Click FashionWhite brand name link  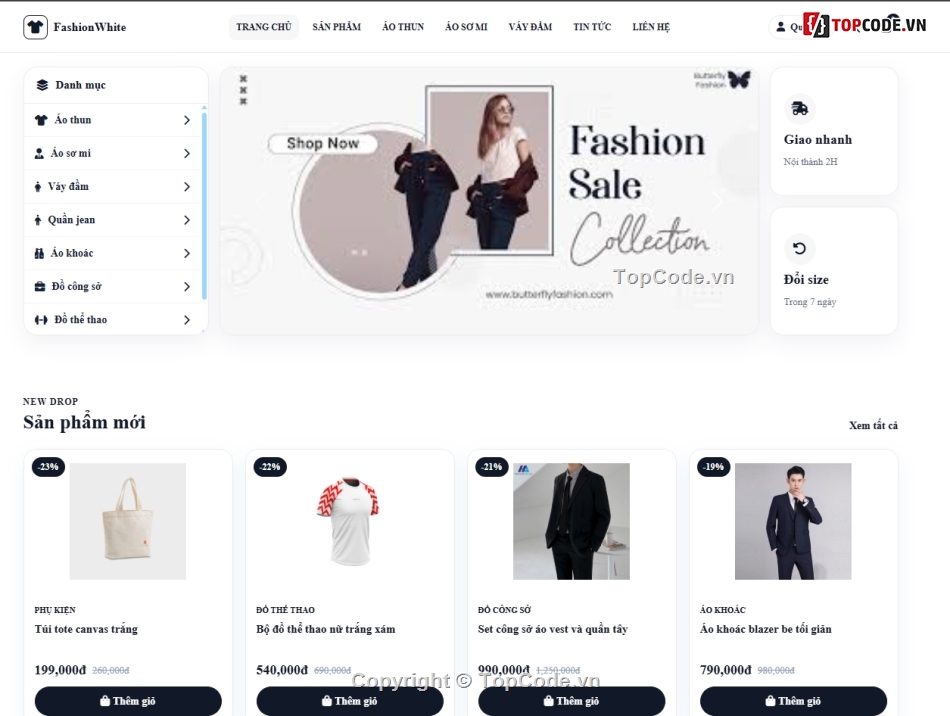(x=90, y=27)
